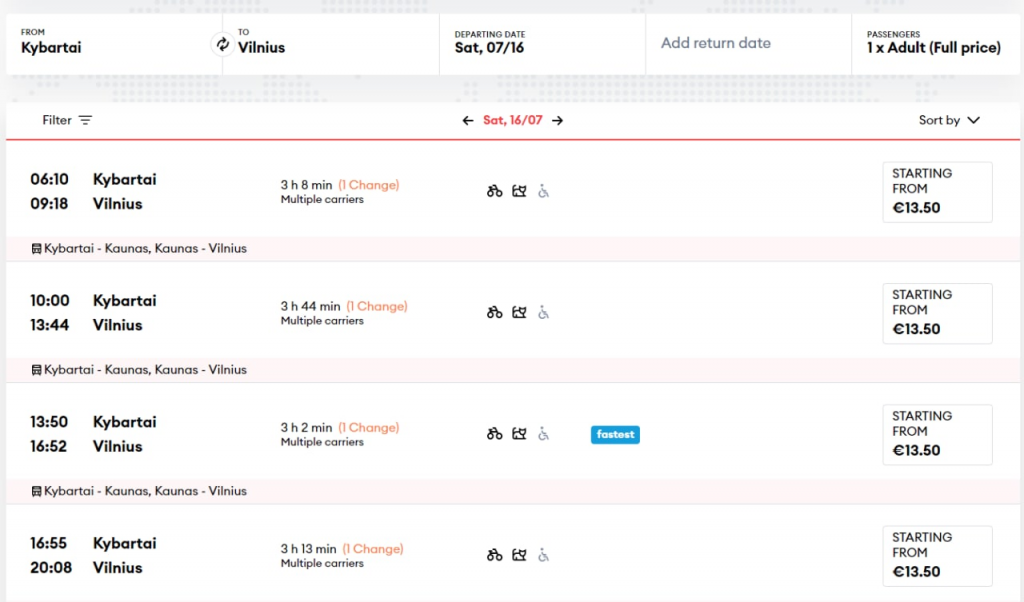Click Add return date field

click(748, 43)
